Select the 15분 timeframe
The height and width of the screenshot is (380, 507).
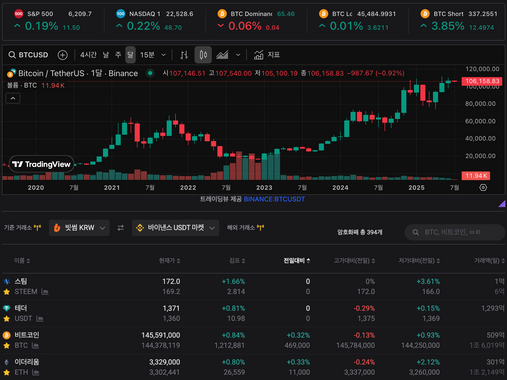coord(147,55)
